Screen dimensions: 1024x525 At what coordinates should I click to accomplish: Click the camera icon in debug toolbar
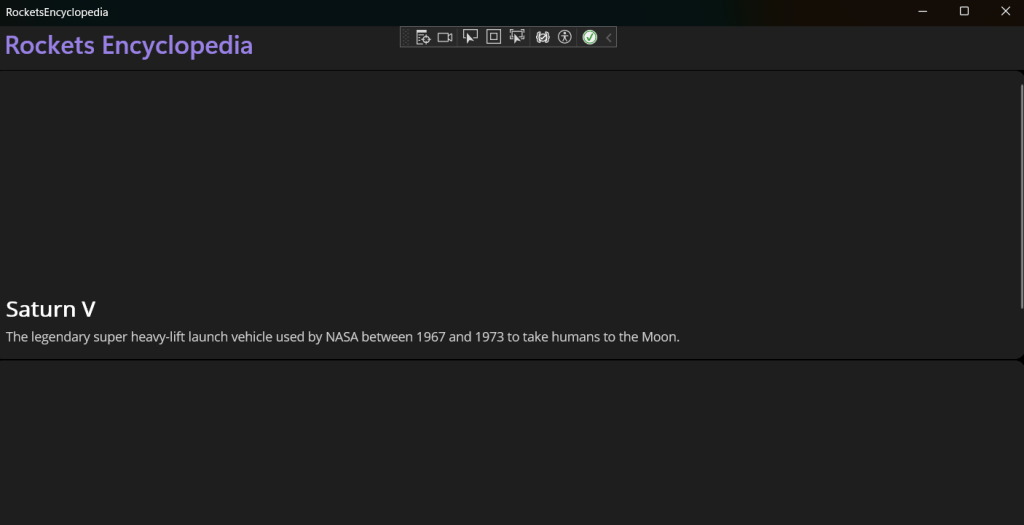click(445, 37)
